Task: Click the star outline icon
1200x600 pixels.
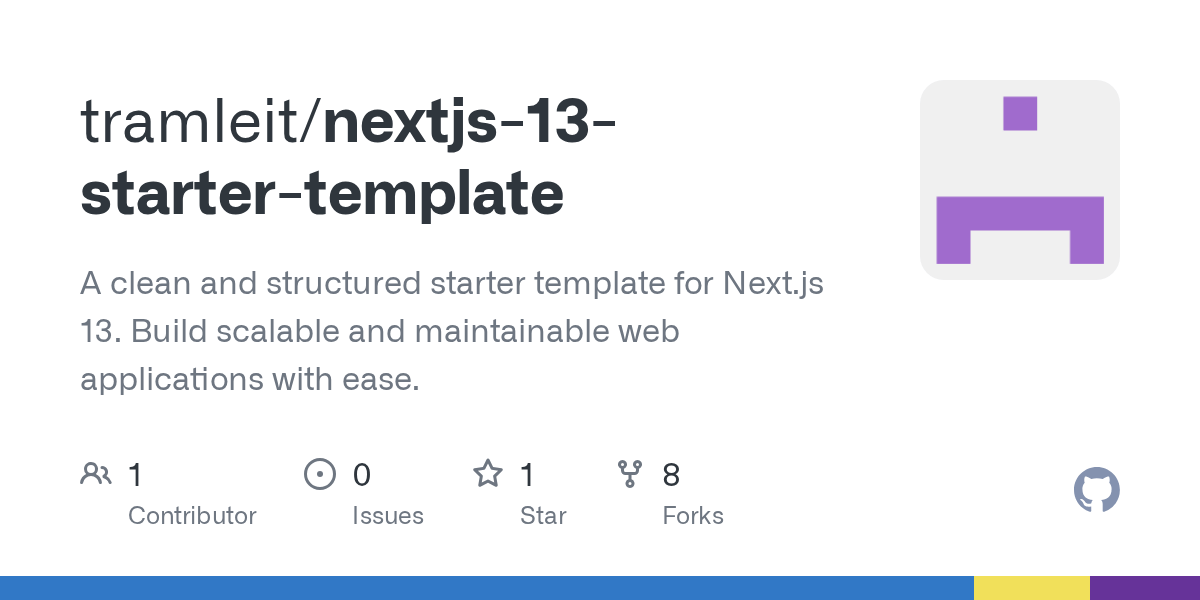Action: coord(488,473)
